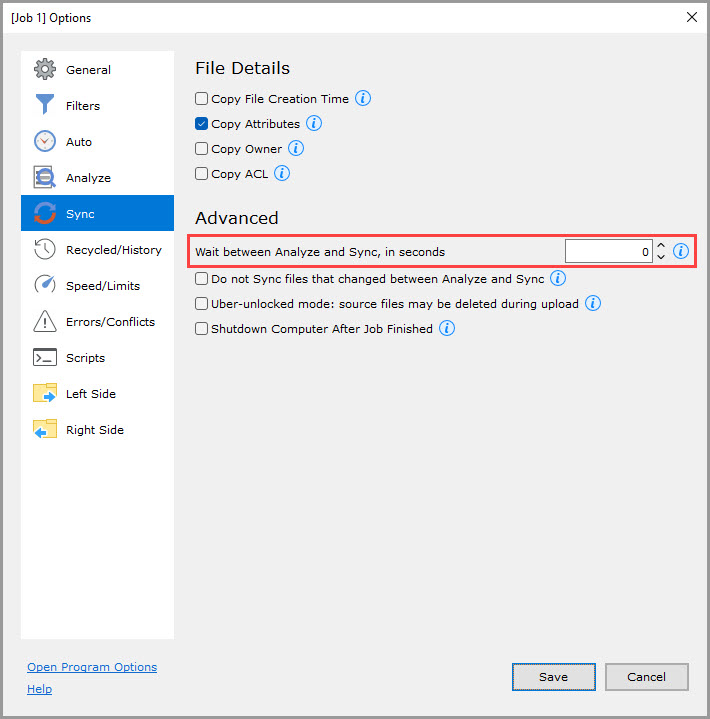Open Program Options link

[92, 667]
